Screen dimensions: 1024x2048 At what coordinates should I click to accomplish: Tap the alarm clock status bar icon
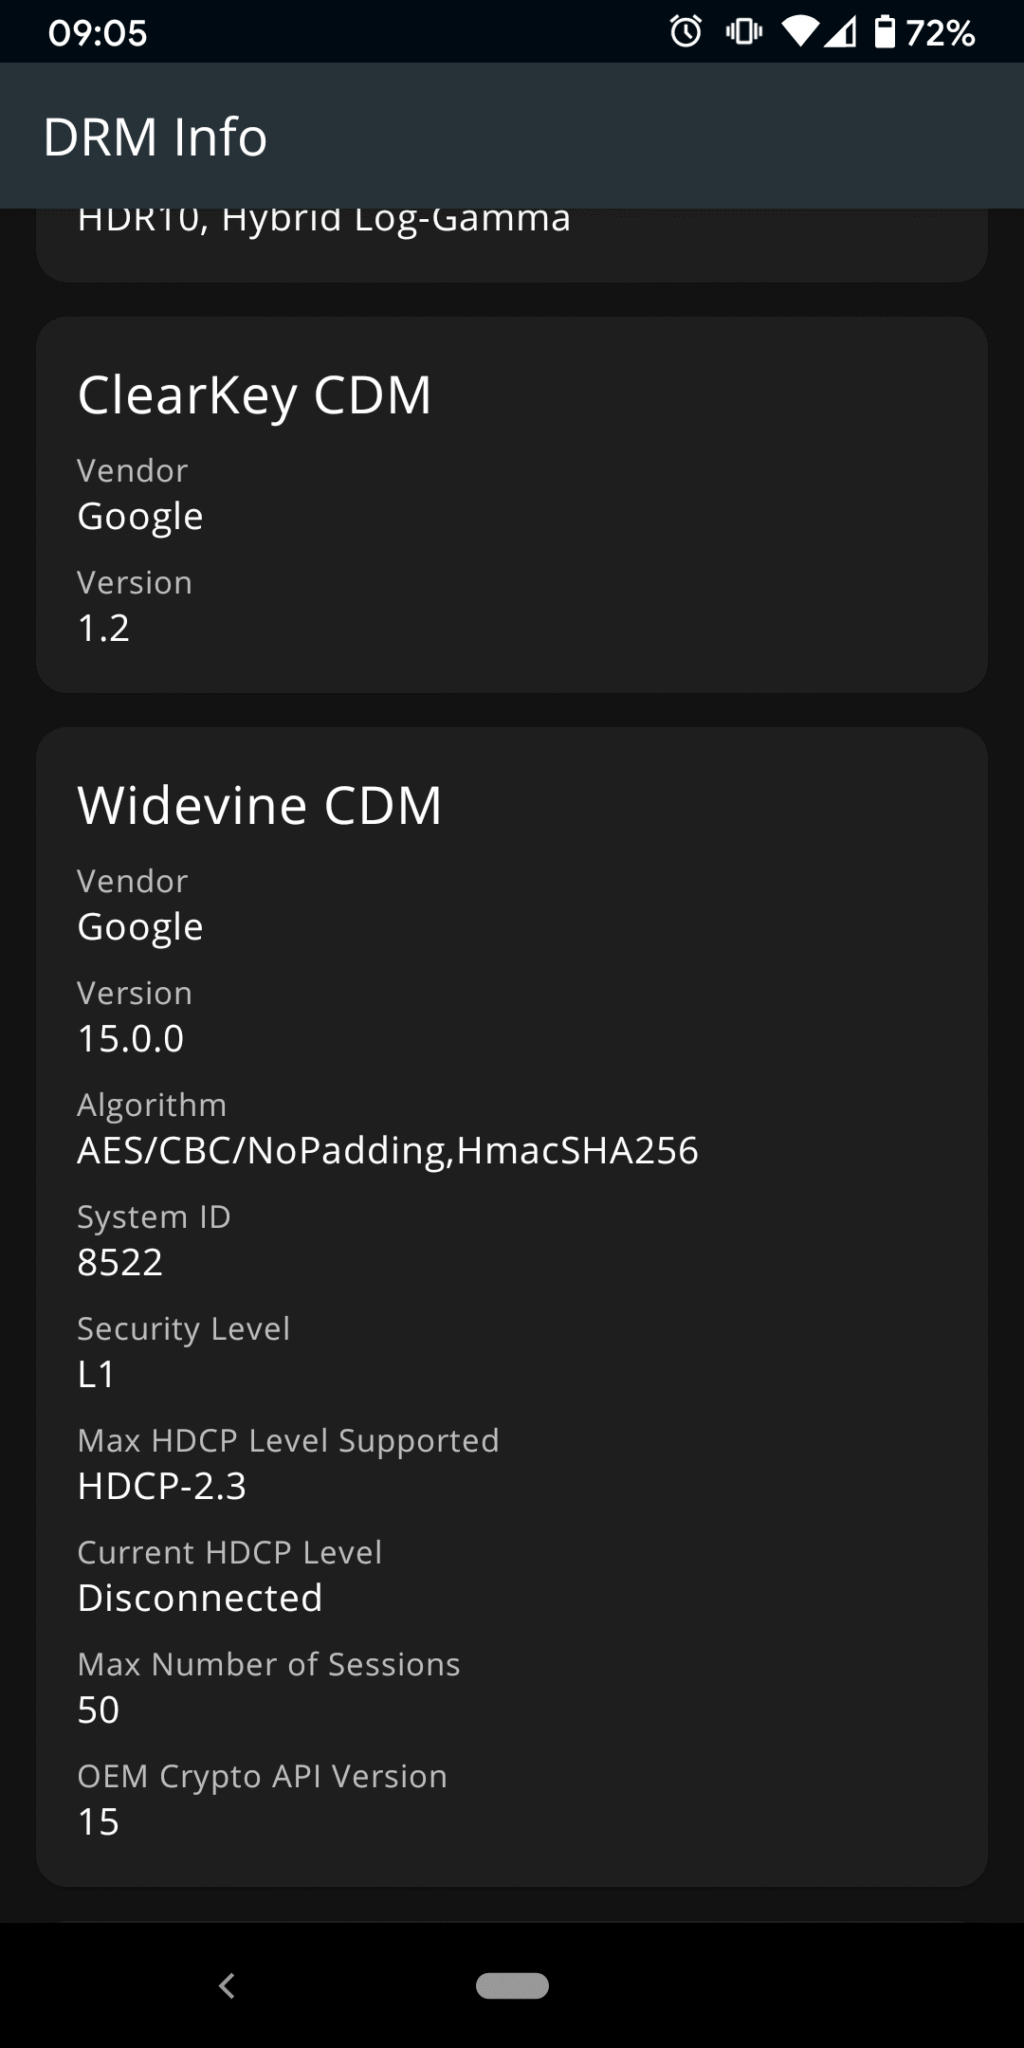coord(686,33)
